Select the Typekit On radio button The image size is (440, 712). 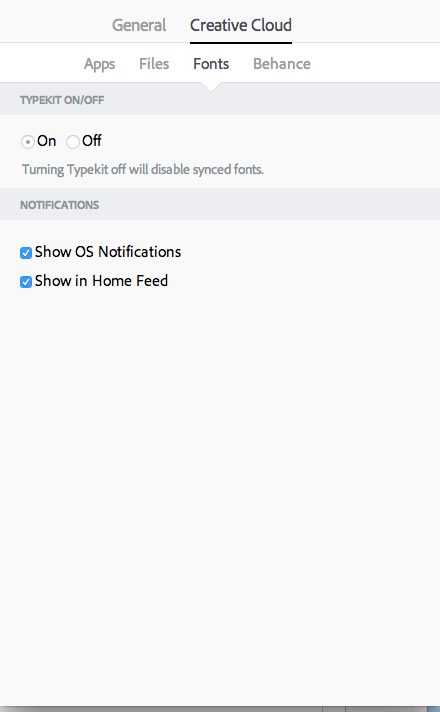28,142
